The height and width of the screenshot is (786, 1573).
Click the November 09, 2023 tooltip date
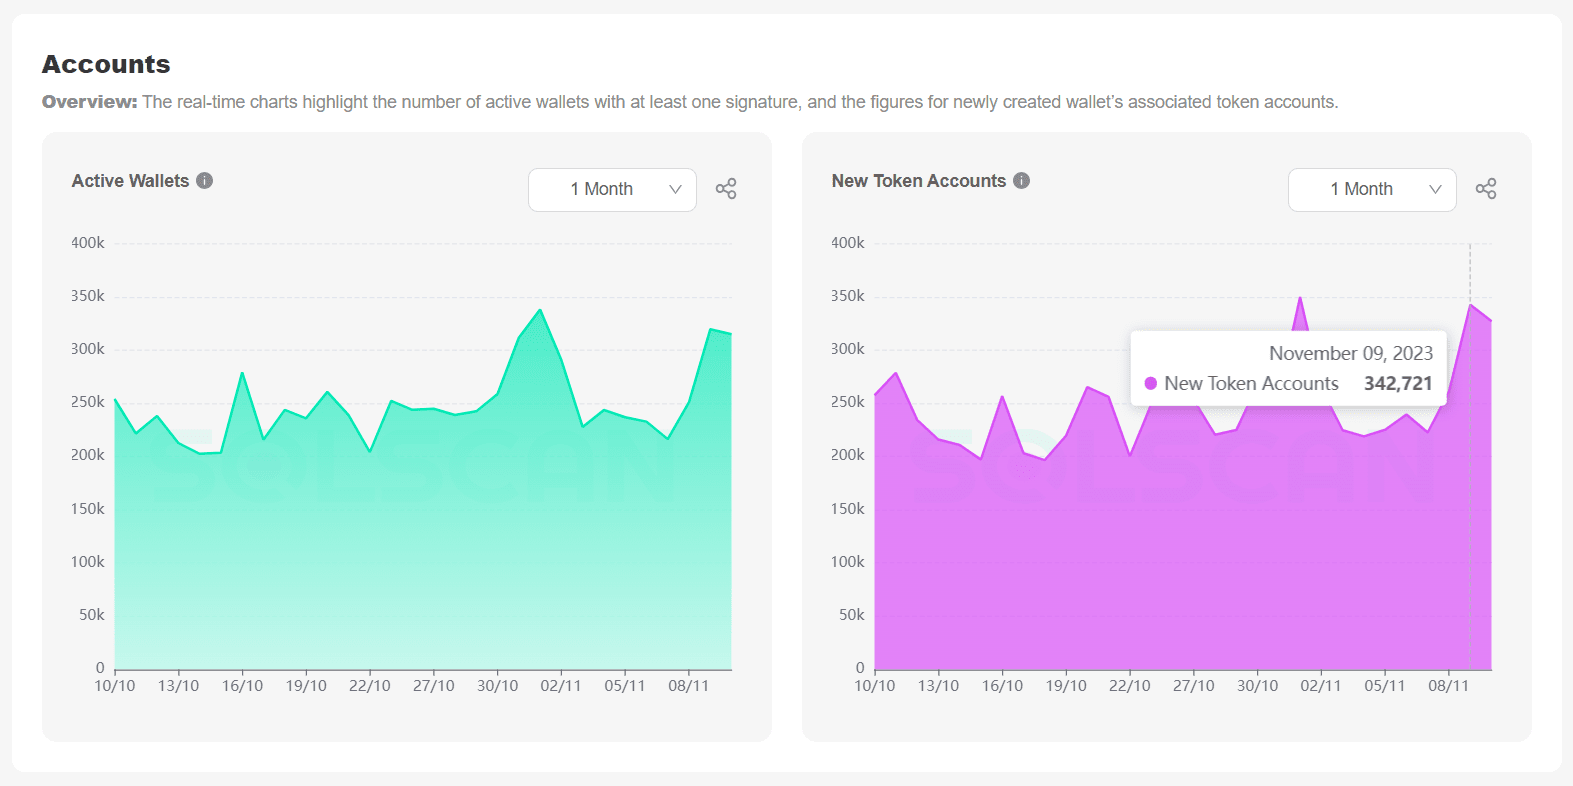point(1350,353)
